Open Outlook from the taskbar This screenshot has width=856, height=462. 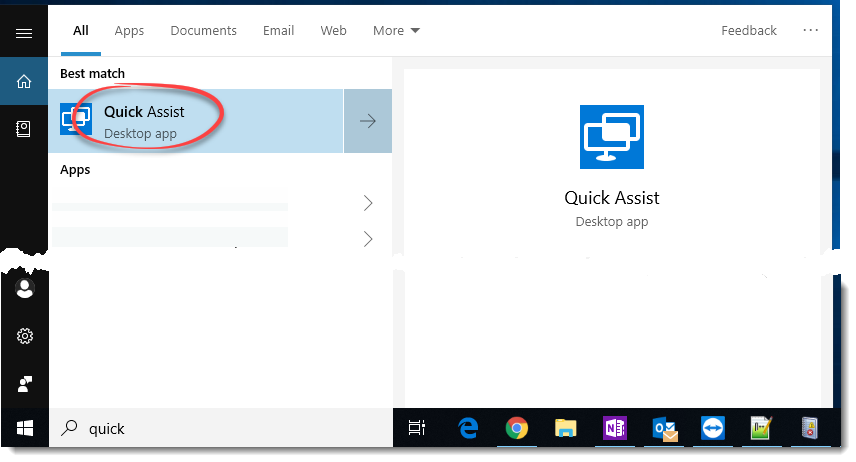point(665,428)
